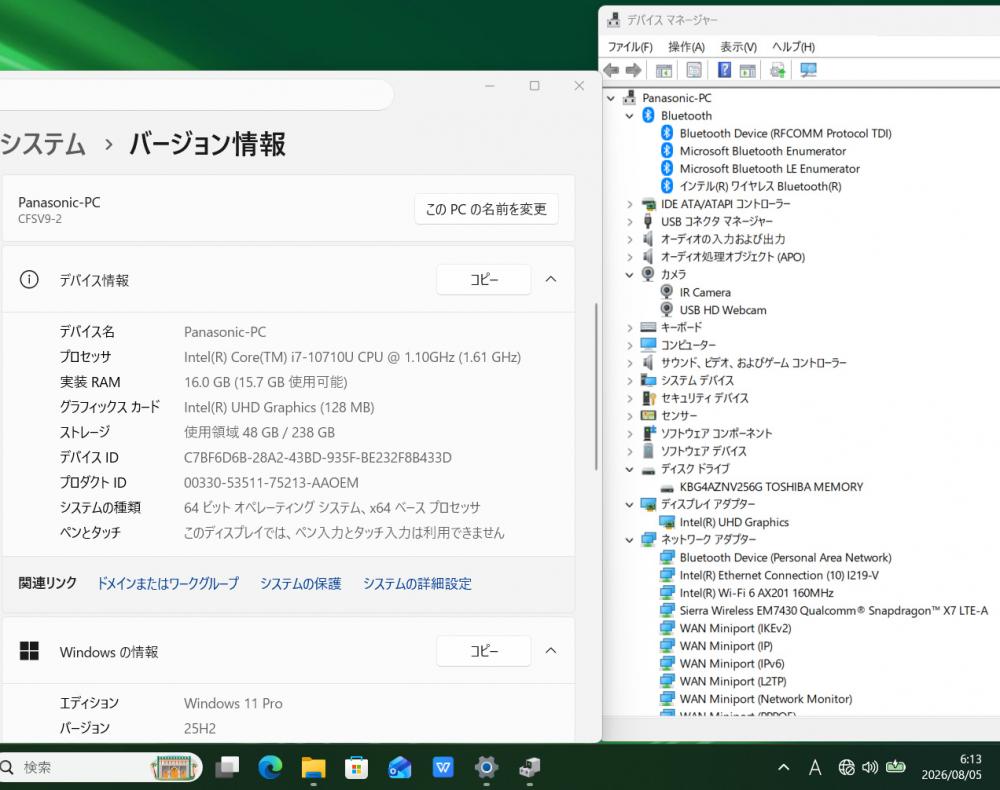Expand the キーボード tree node
The width and height of the screenshot is (1000, 790).
tap(629, 328)
